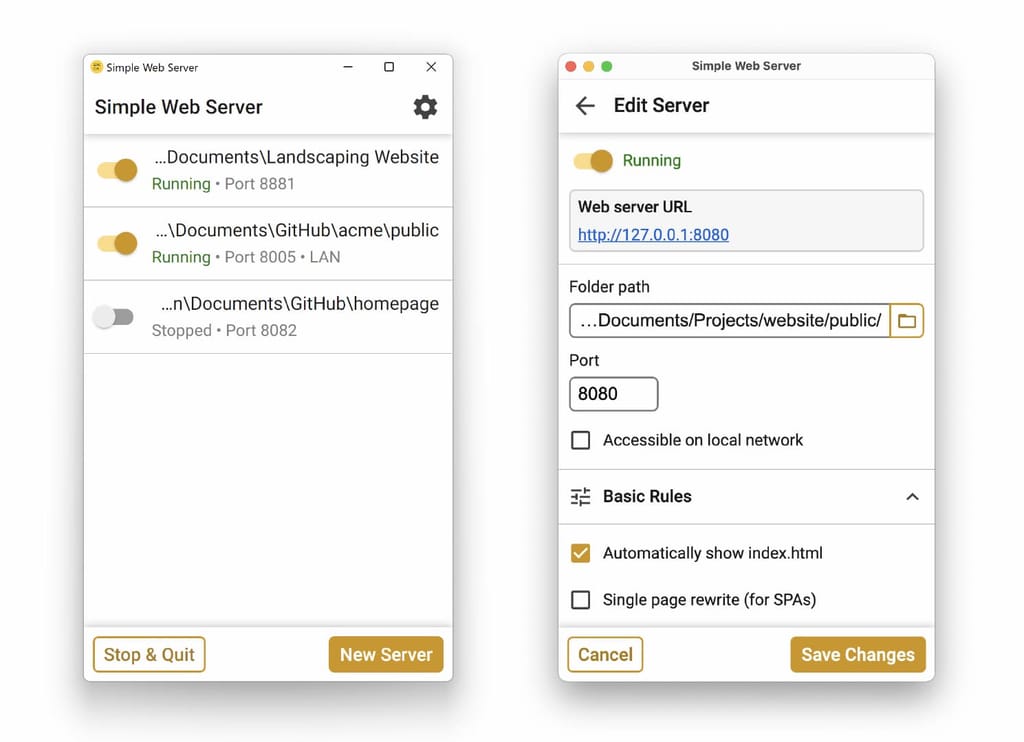Click the back arrow in Edit Server

click(x=585, y=106)
